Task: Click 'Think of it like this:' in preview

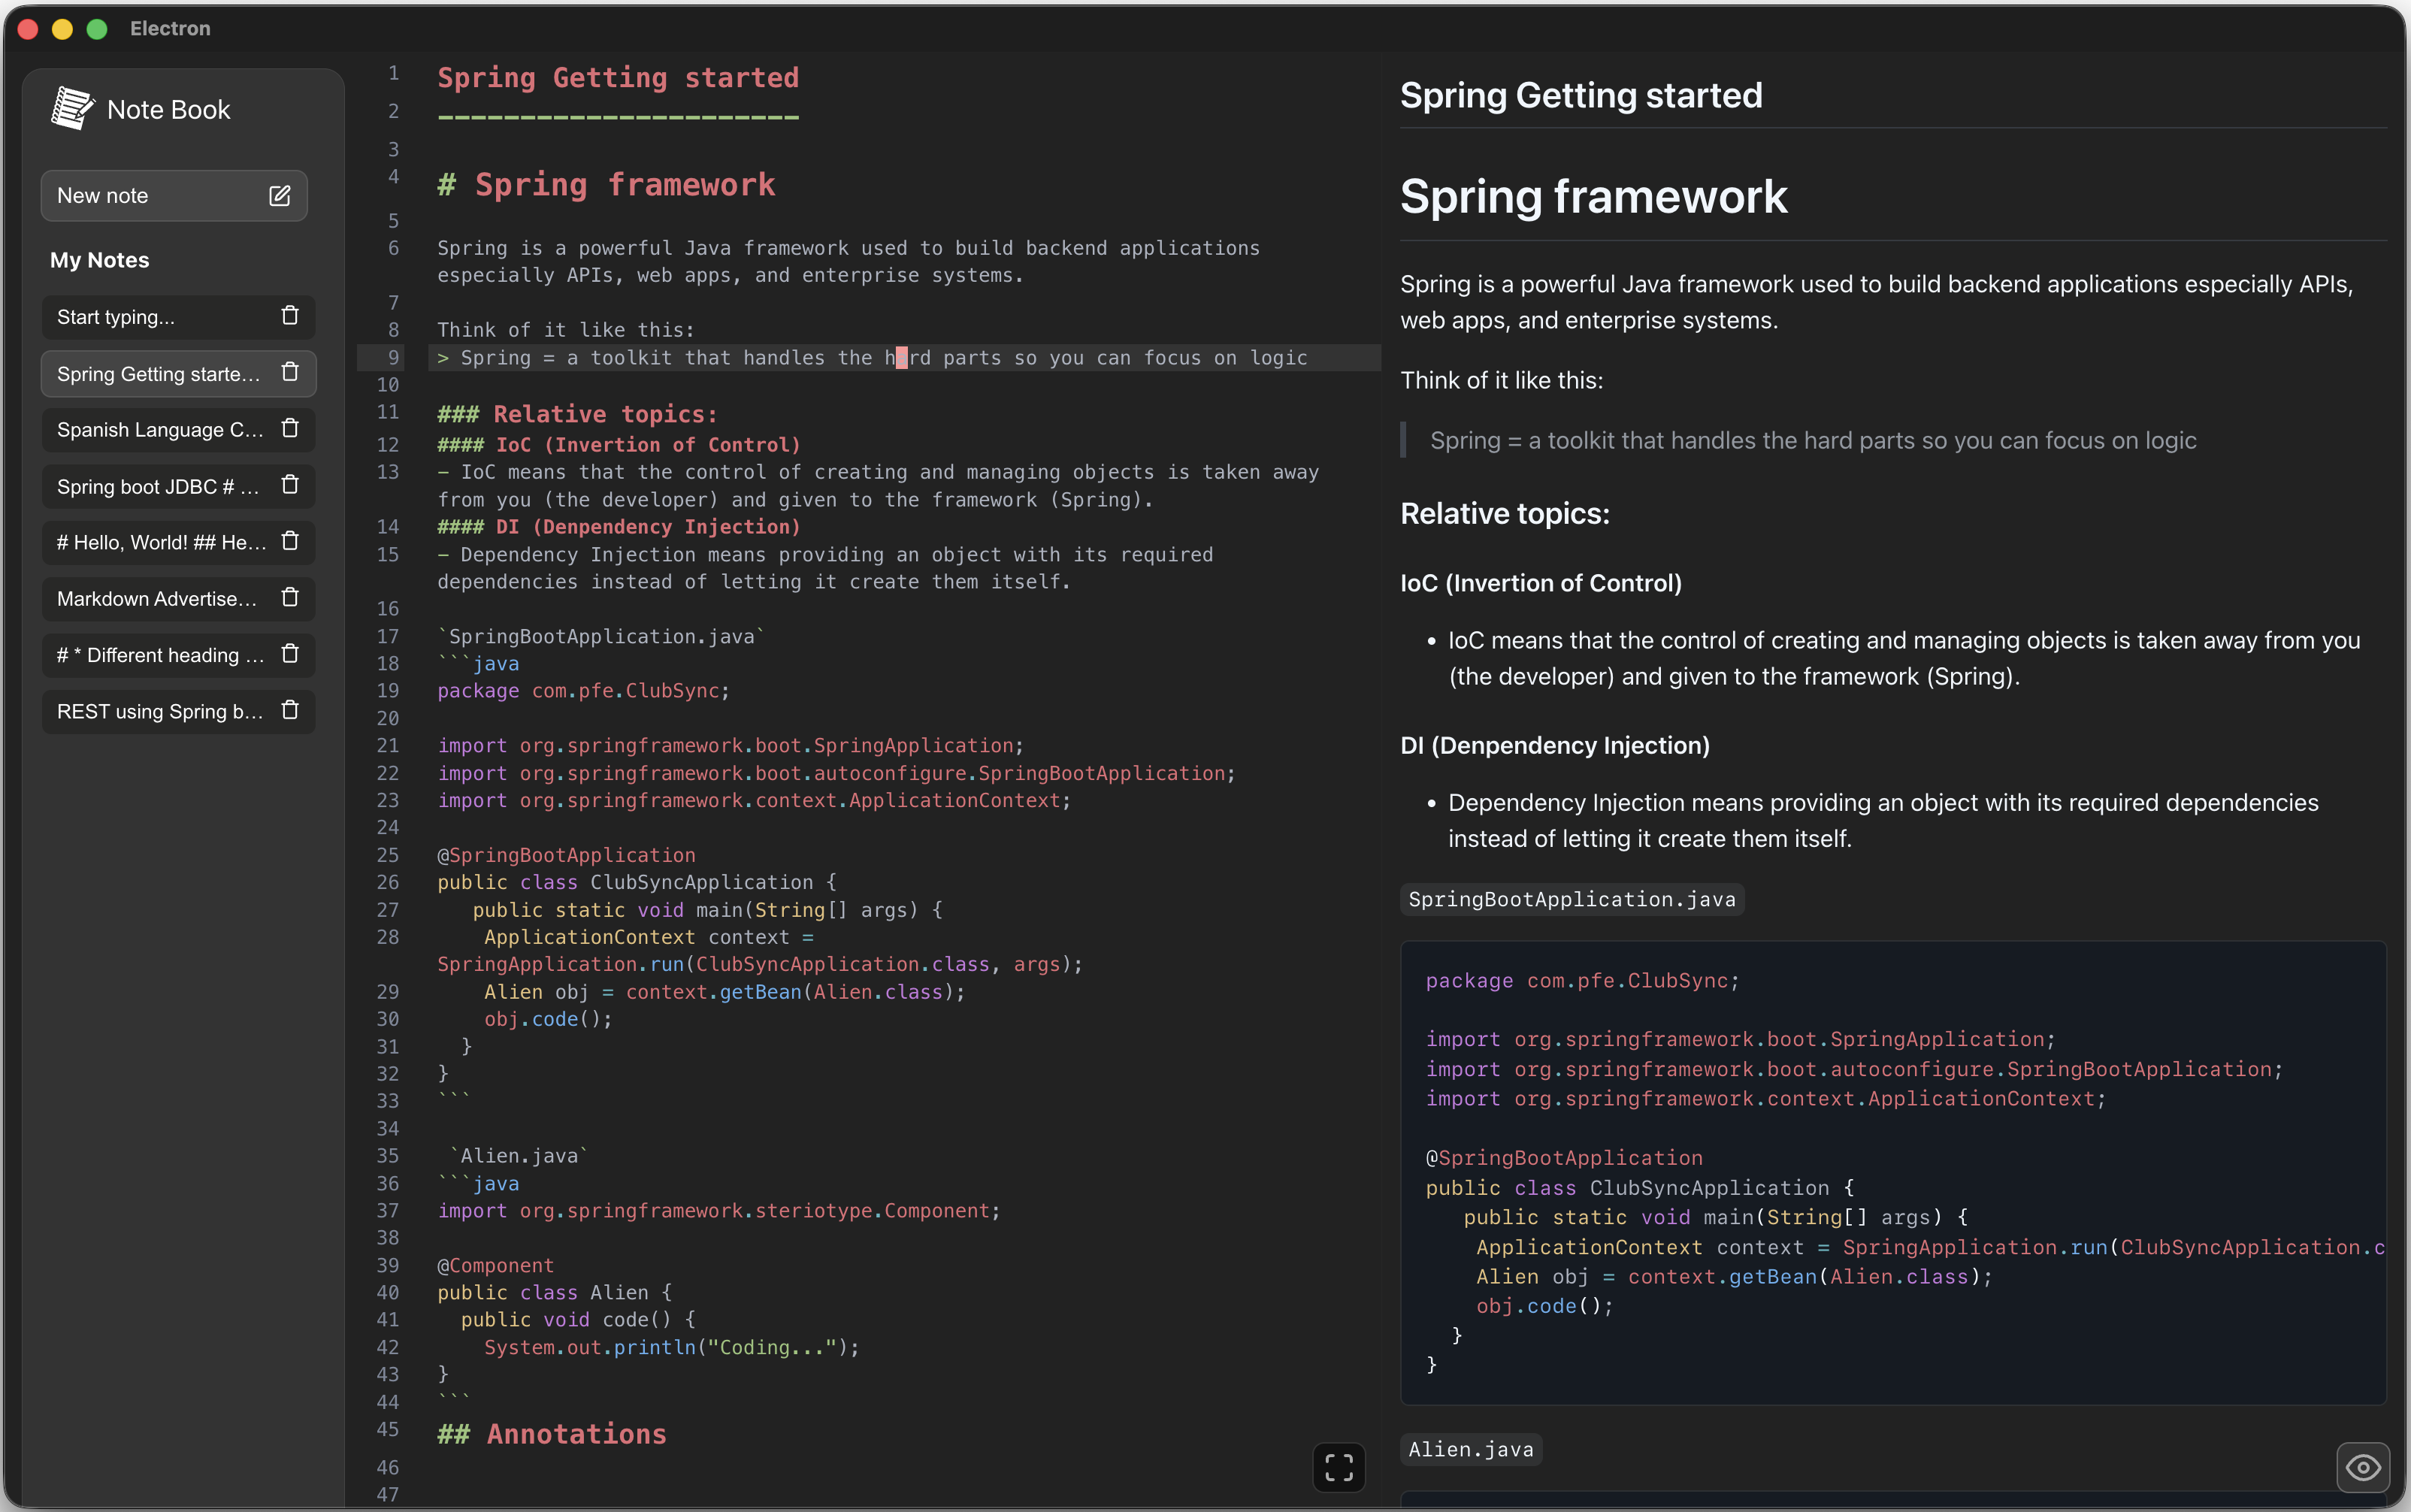Action: (1501, 380)
